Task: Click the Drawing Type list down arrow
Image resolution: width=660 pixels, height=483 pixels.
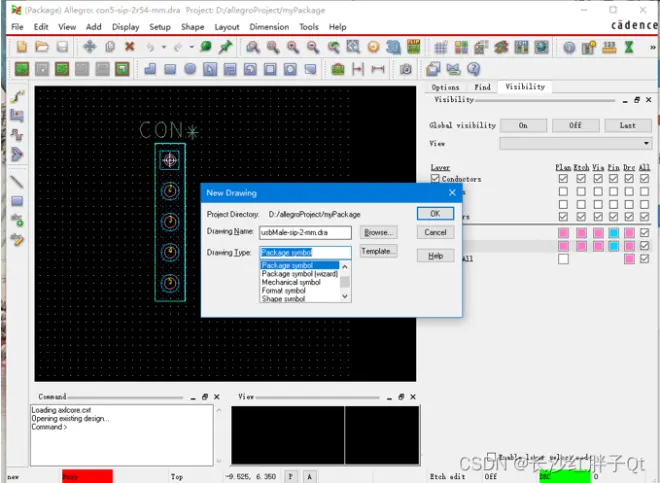Action: coord(345,296)
